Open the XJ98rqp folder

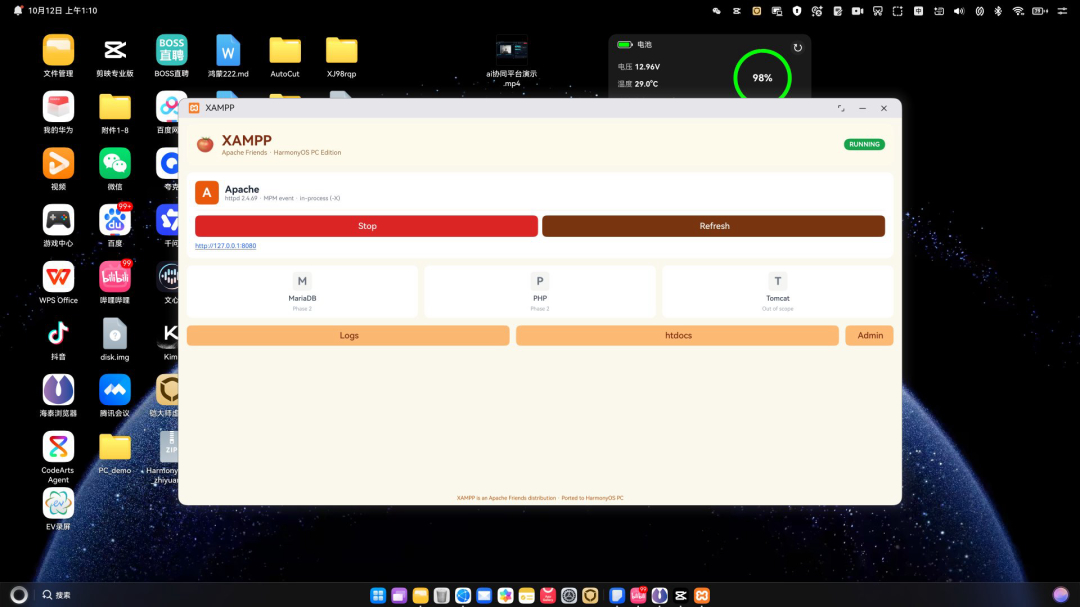click(342, 56)
